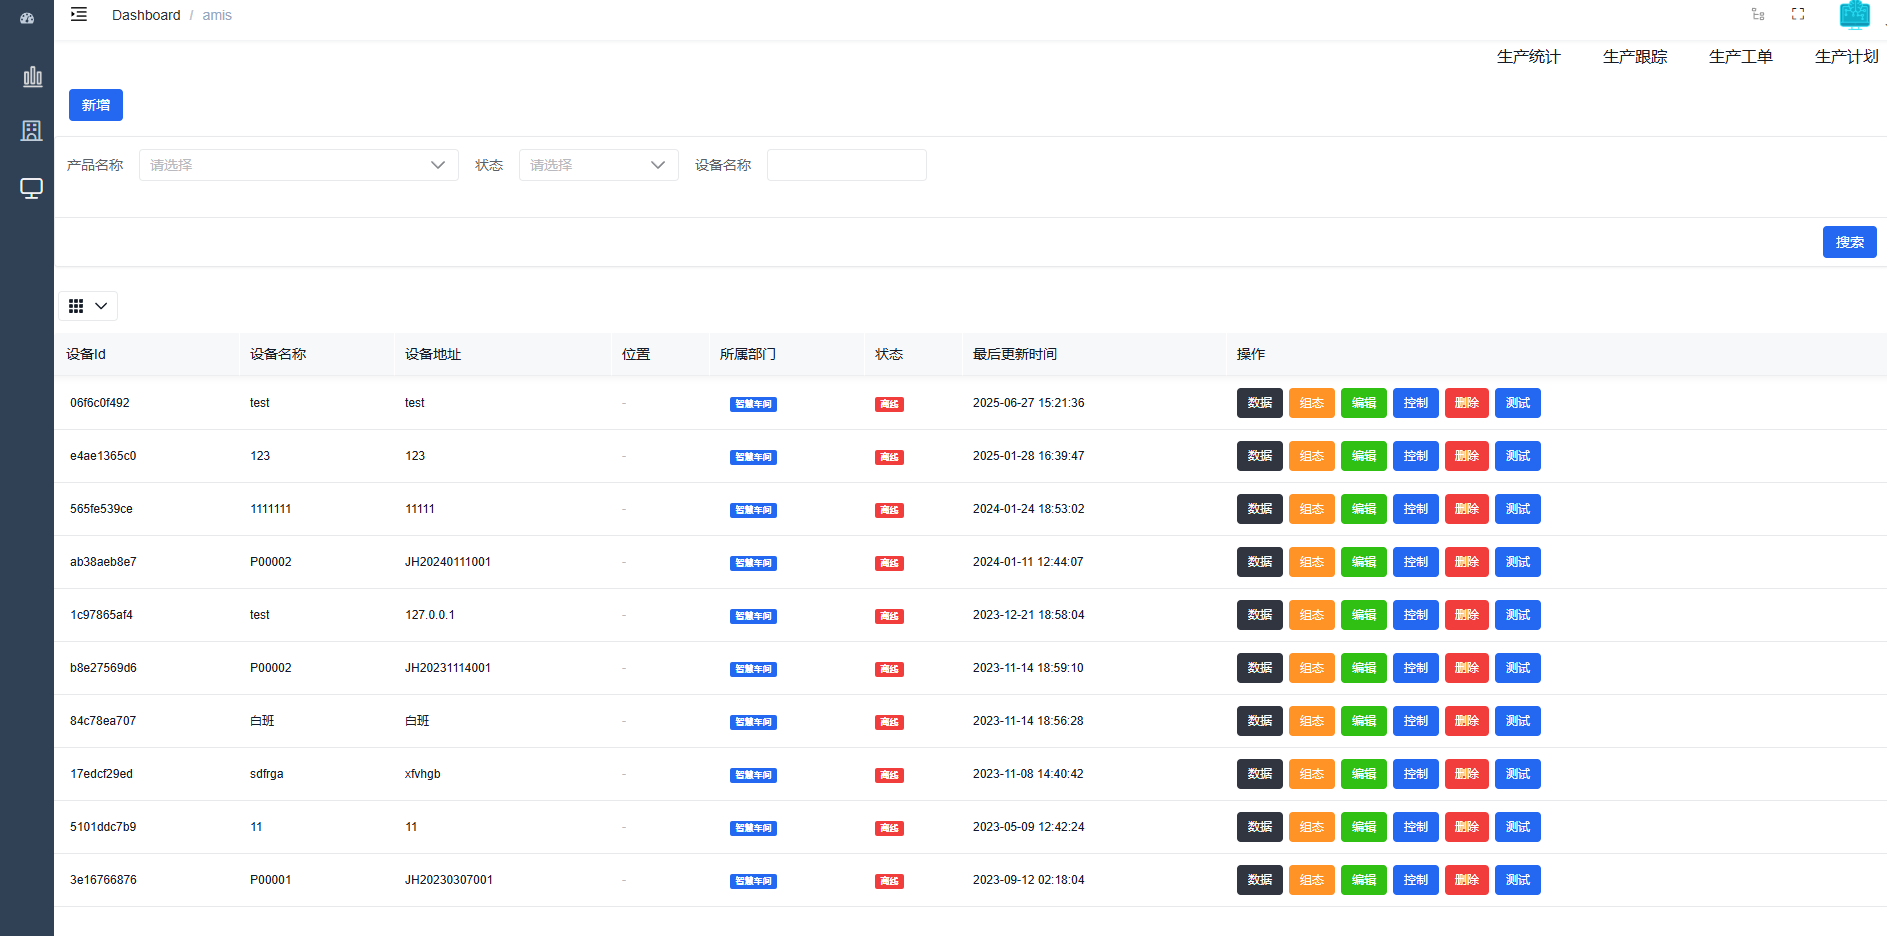Click the 所属部门 column header
1887x936 pixels.
[x=748, y=354]
